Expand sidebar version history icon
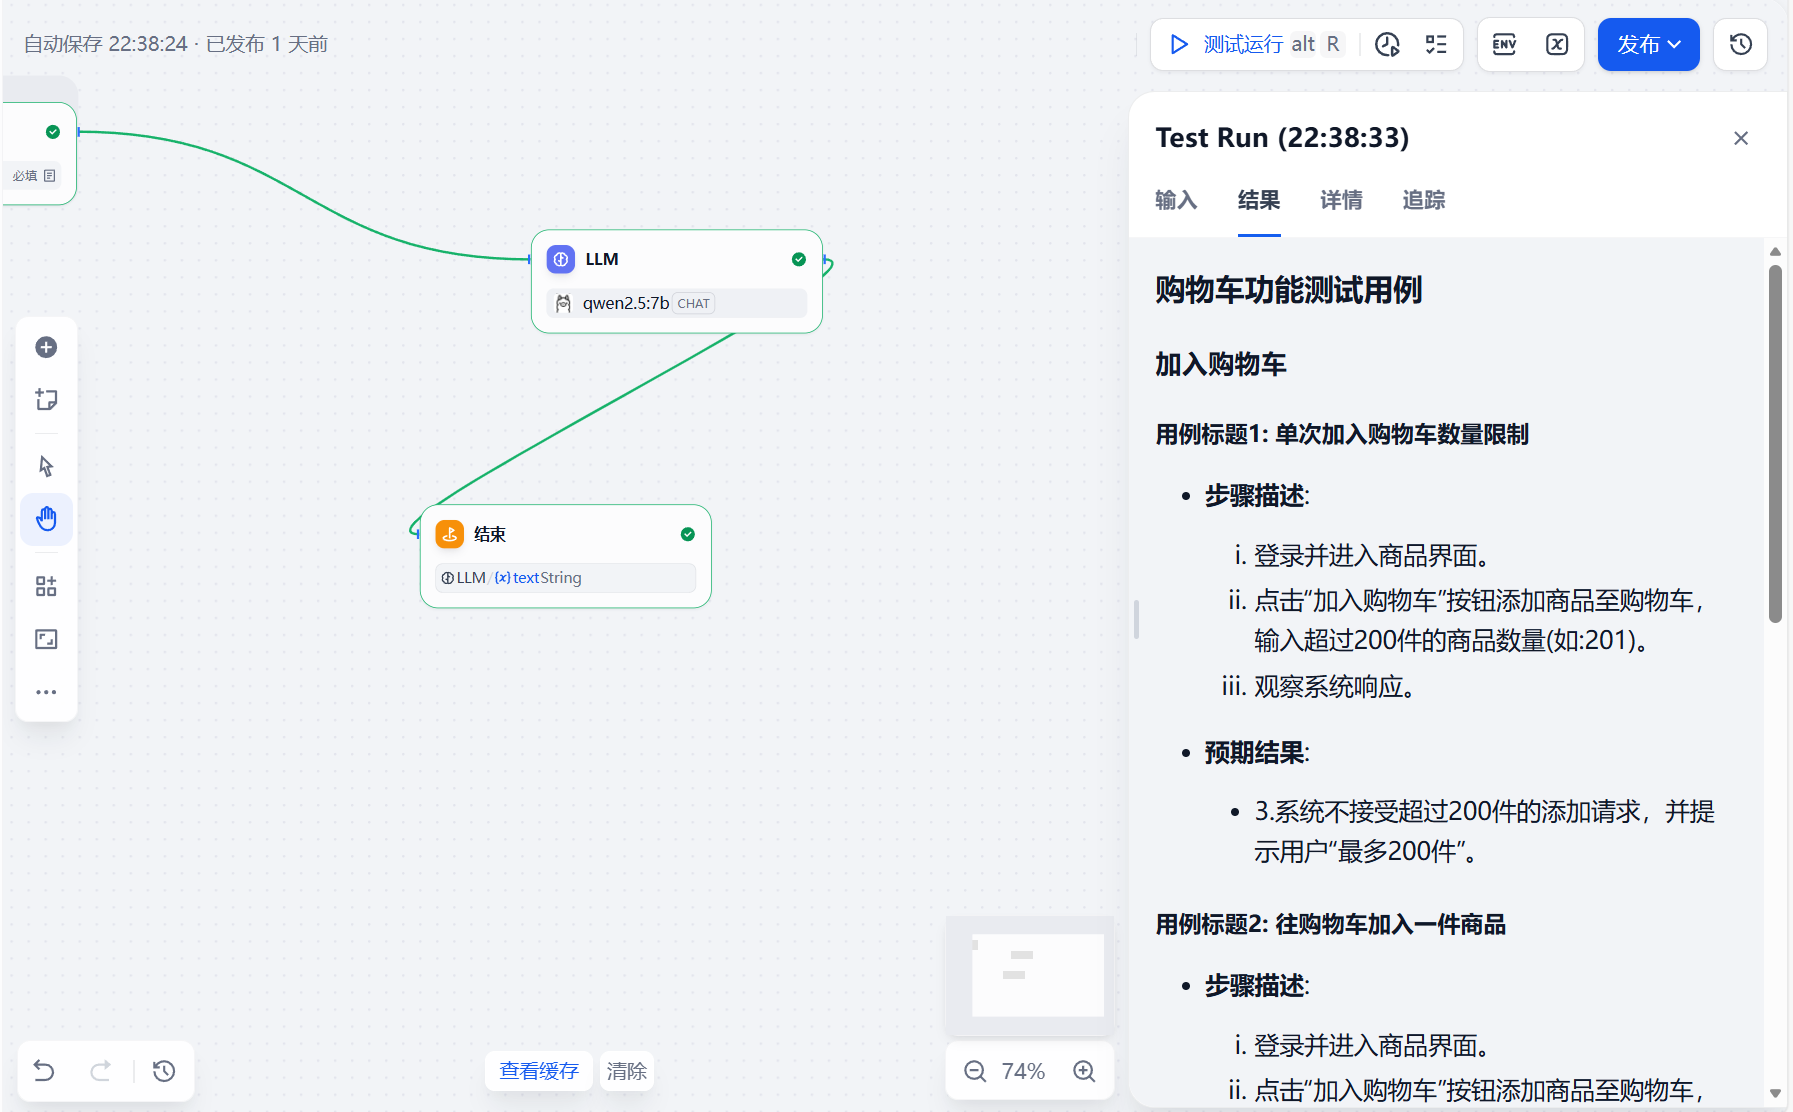The height and width of the screenshot is (1112, 1793). 1740,44
